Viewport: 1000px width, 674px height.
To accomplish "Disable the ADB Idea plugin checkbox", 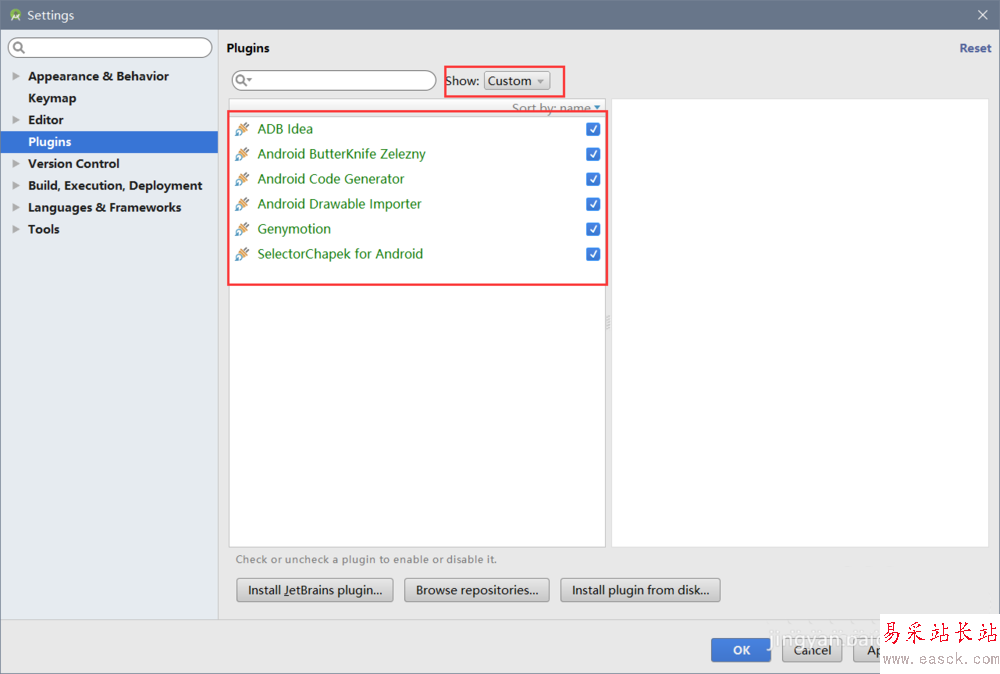I will [x=593, y=129].
